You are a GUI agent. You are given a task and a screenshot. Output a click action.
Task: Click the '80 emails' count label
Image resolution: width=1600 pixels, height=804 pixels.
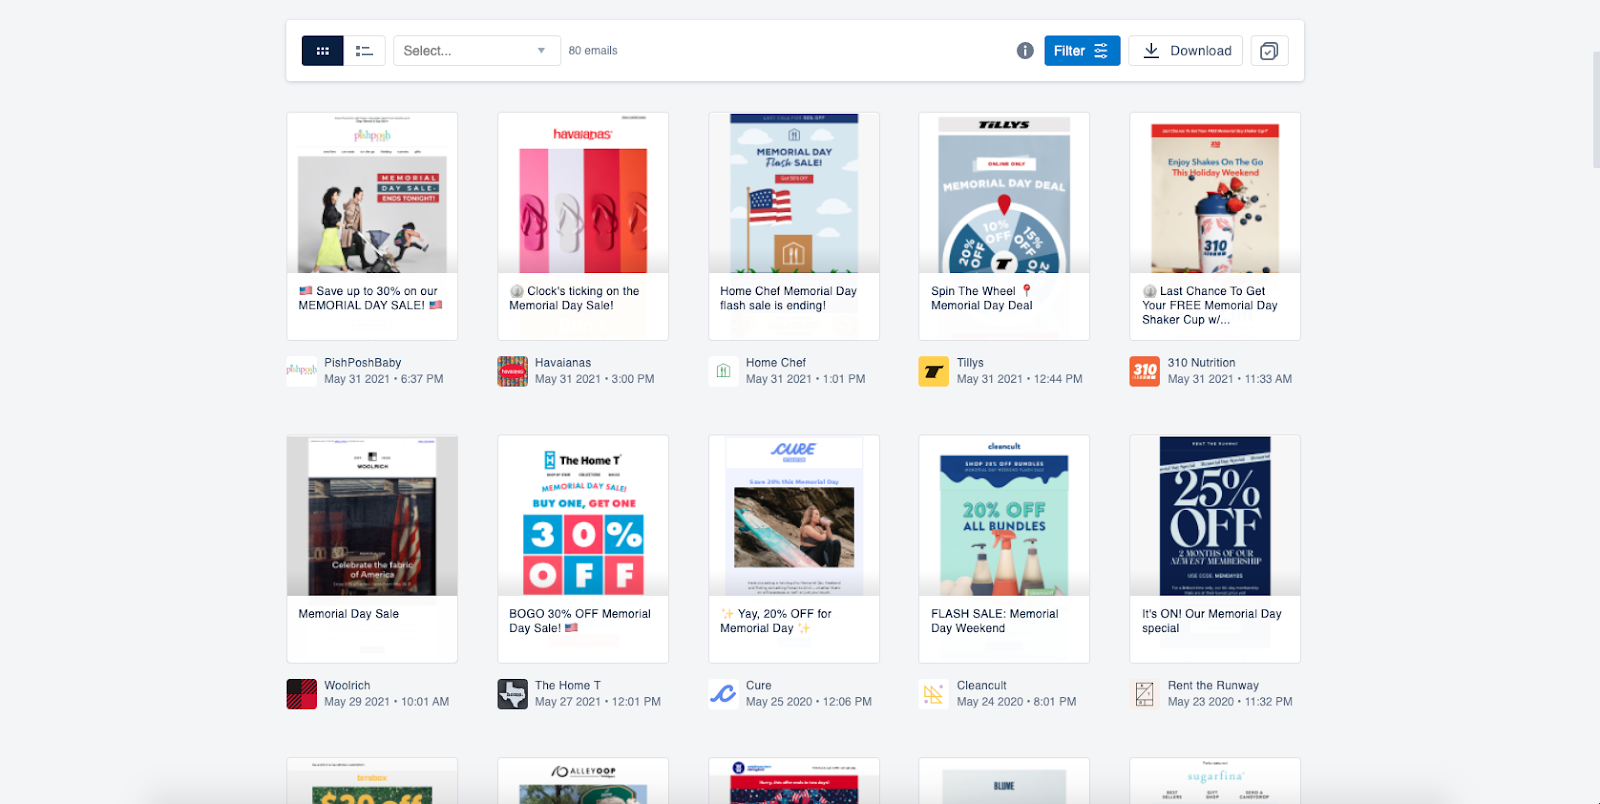tap(593, 51)
